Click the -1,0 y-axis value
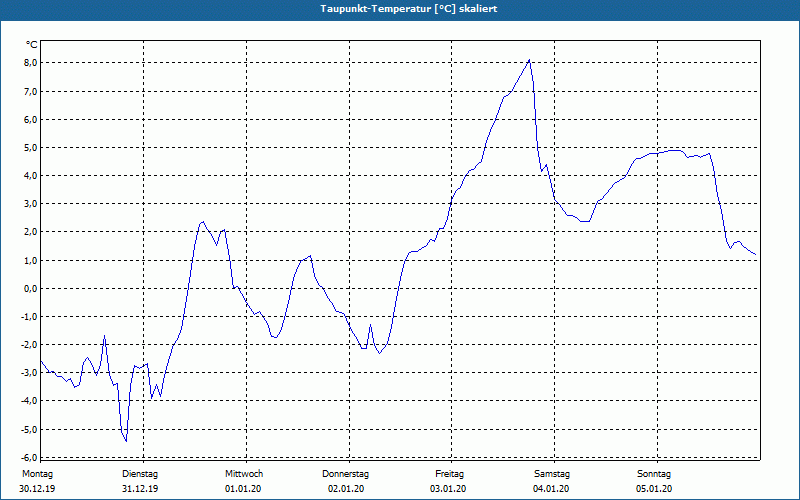This screenshot has height=500, width=800. 28,316
